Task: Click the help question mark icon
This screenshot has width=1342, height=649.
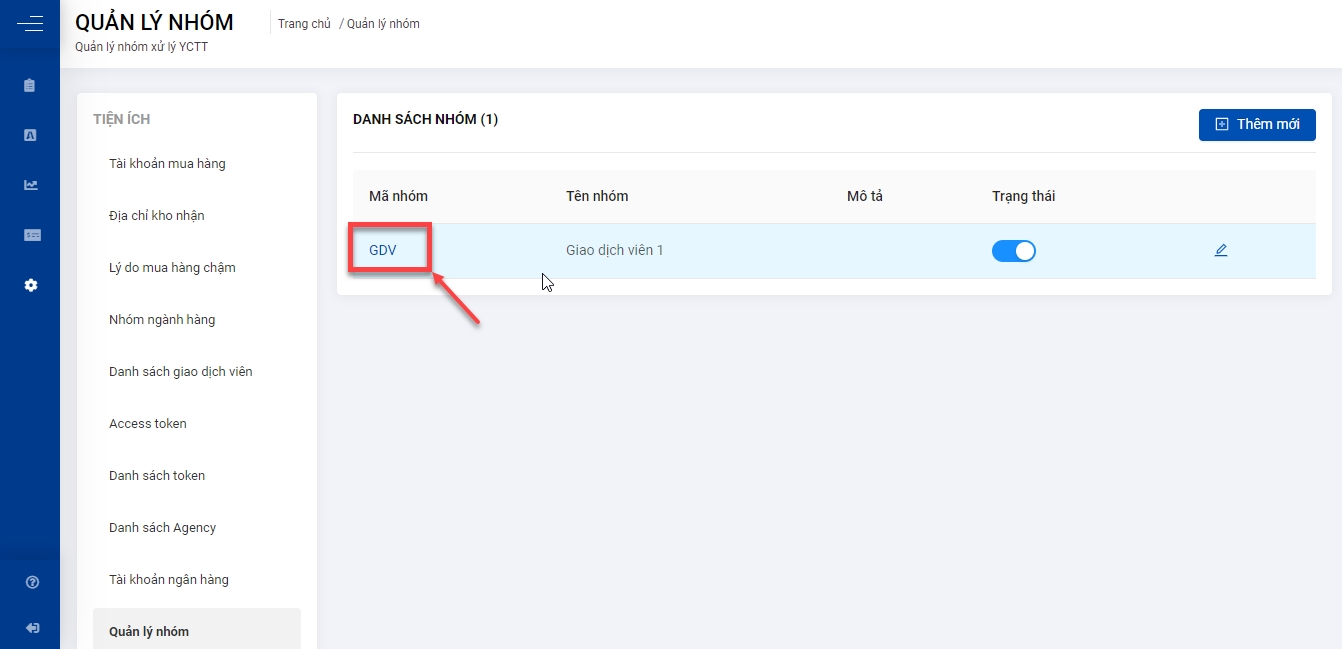Action: pos(31,582)
